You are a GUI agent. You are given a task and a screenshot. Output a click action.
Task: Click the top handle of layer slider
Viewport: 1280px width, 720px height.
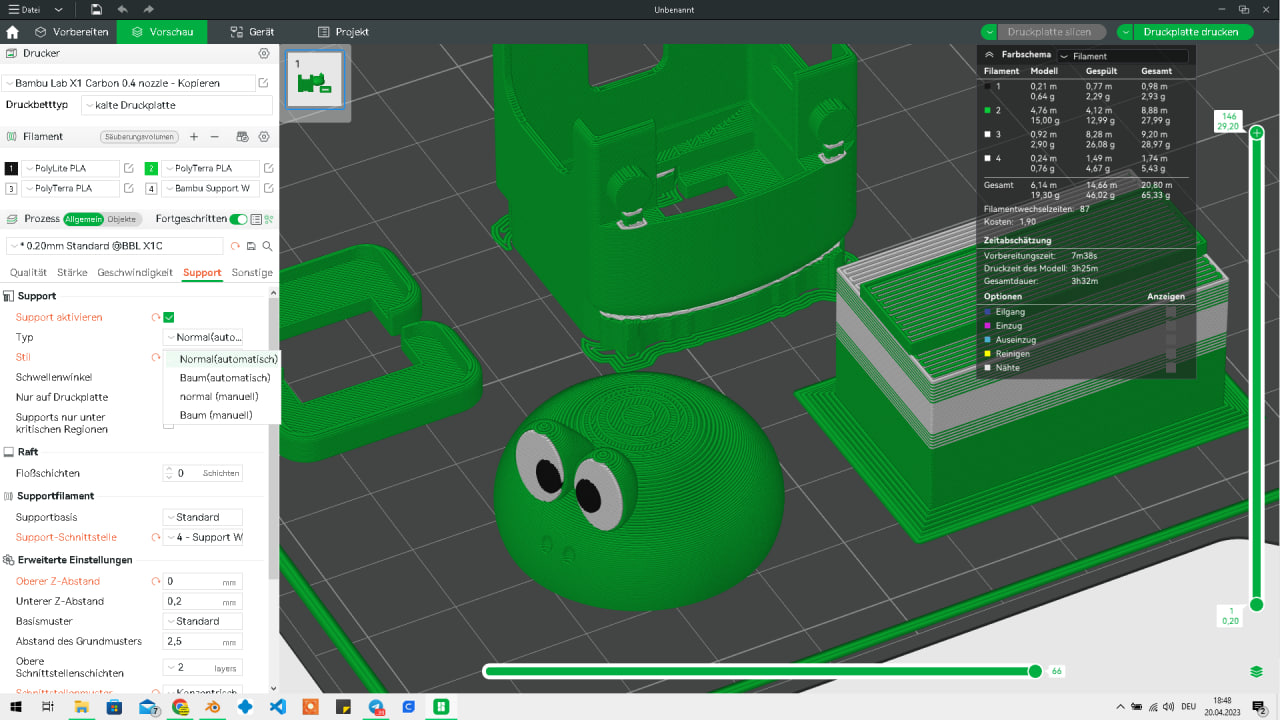click(1257, 132)
